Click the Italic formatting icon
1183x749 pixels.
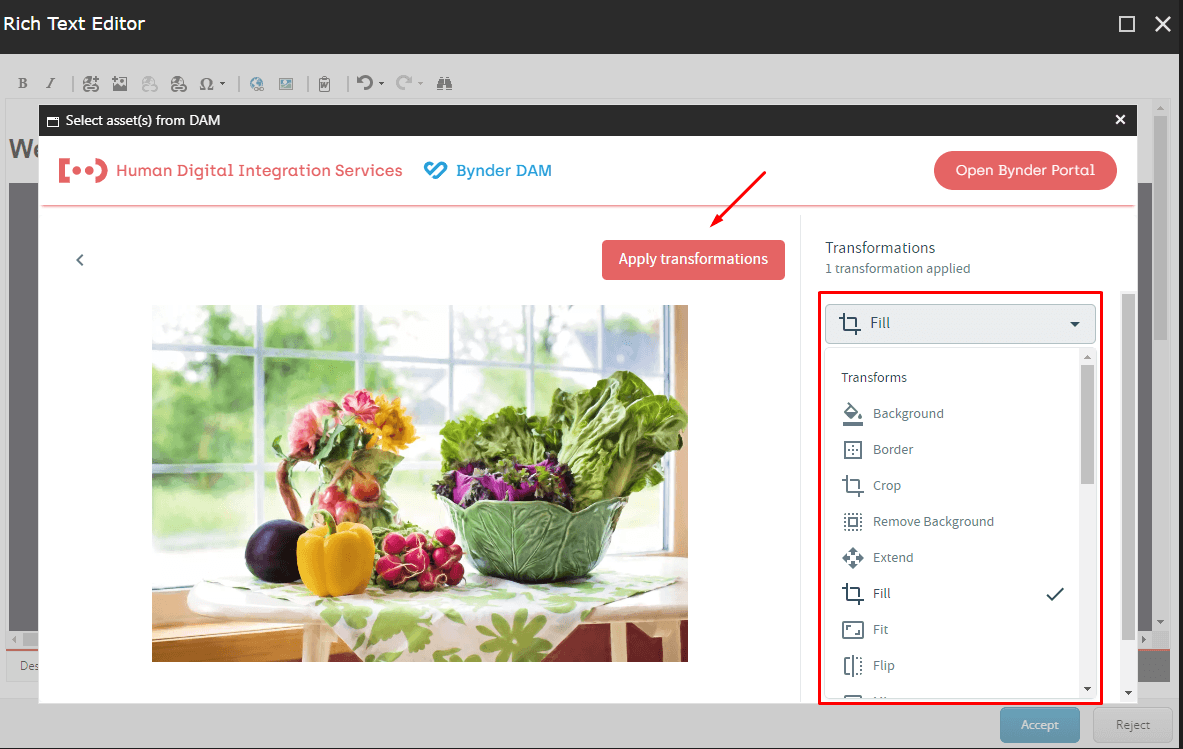click(50, 84)
